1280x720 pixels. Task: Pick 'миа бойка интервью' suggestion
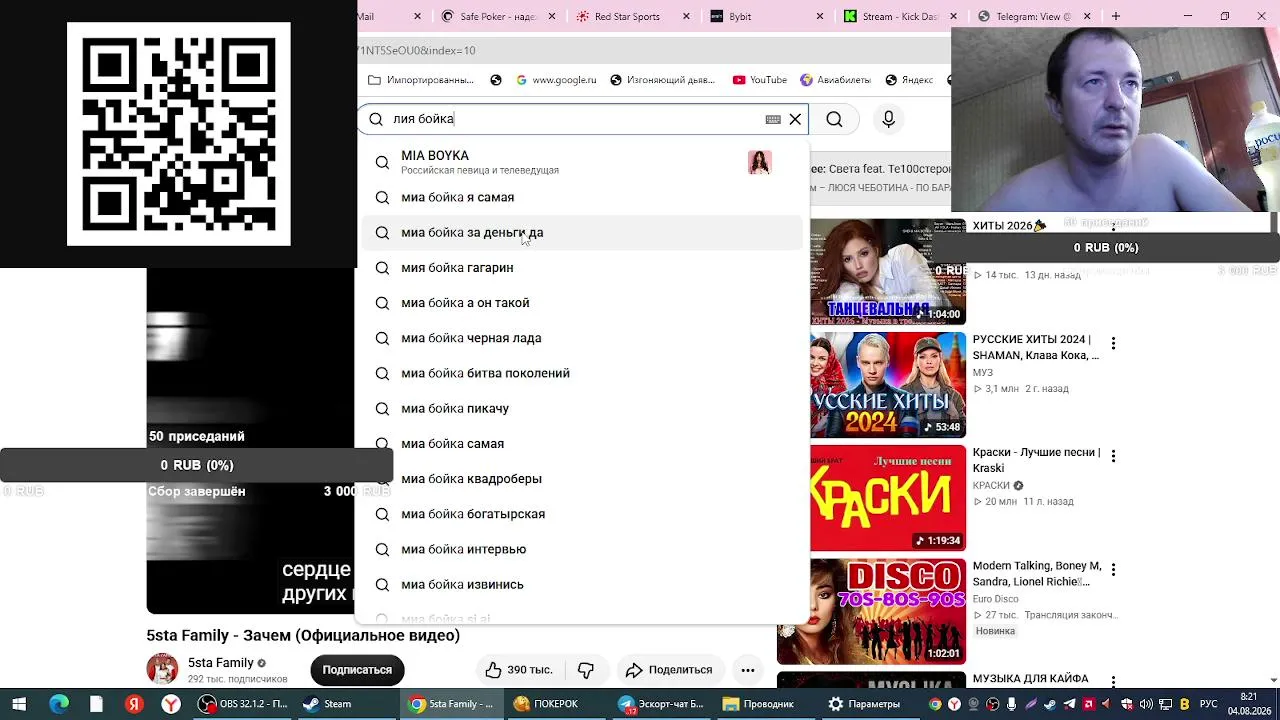(x=582, y=549)
